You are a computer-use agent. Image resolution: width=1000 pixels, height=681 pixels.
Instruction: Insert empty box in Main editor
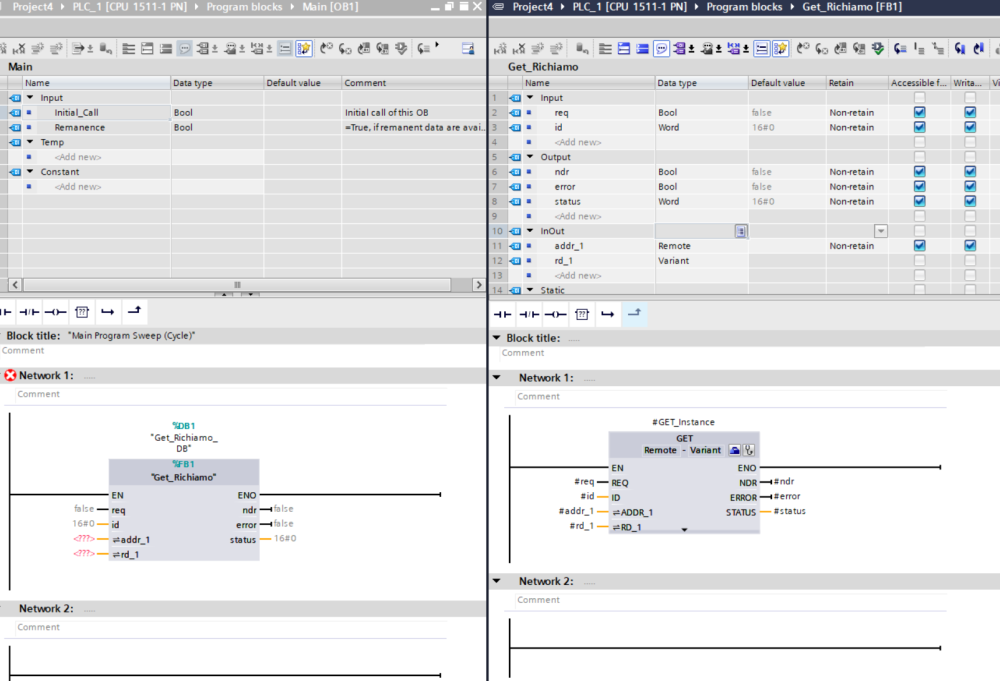(82, 313)
